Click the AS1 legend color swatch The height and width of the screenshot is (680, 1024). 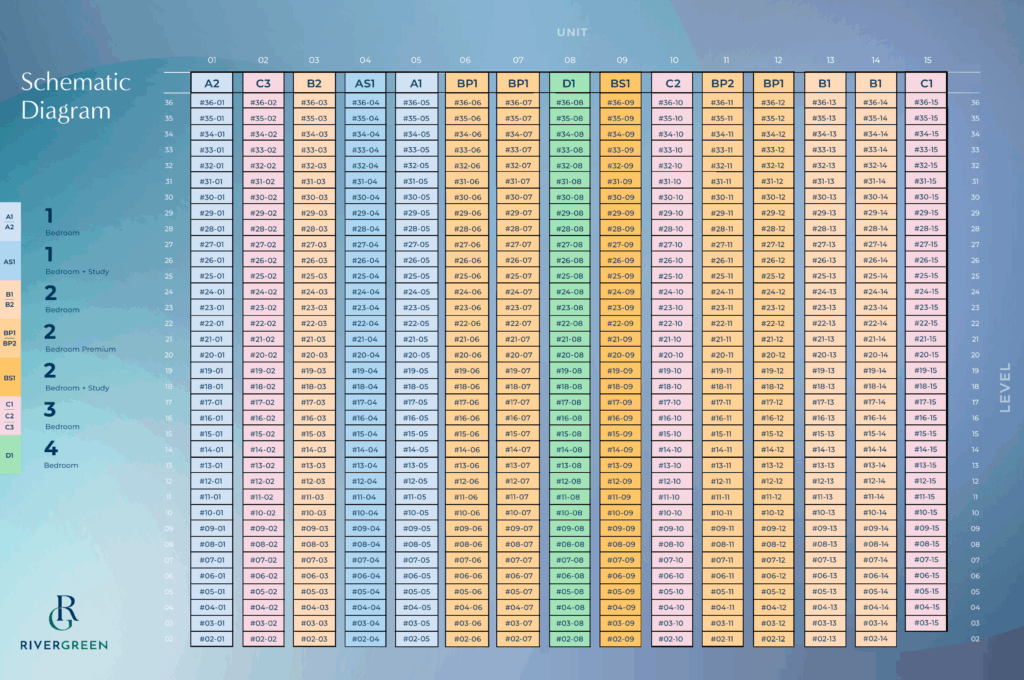point(10,262)
